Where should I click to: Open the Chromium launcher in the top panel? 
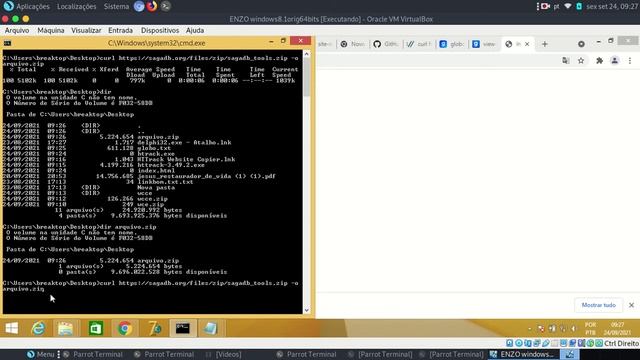pyautogui.click(x=139, y=6)
